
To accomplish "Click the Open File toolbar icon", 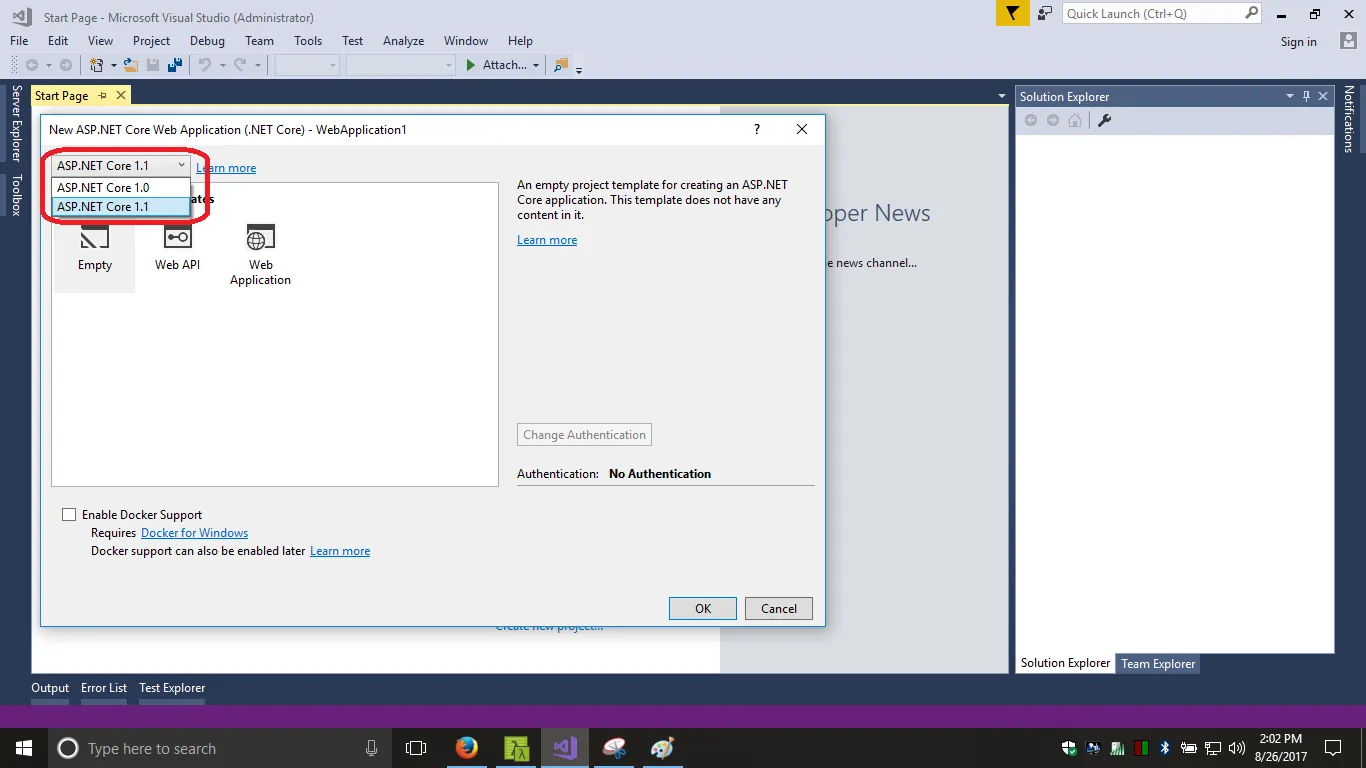I will point(130,65).
